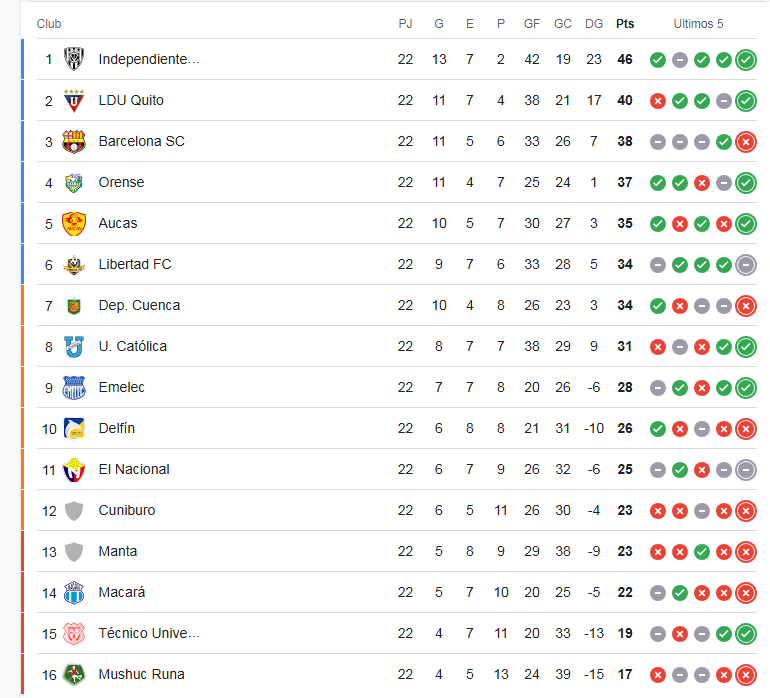Click the Delfín team logo
The width and height of the screenshot is (770, 698).
click(74, 428)
